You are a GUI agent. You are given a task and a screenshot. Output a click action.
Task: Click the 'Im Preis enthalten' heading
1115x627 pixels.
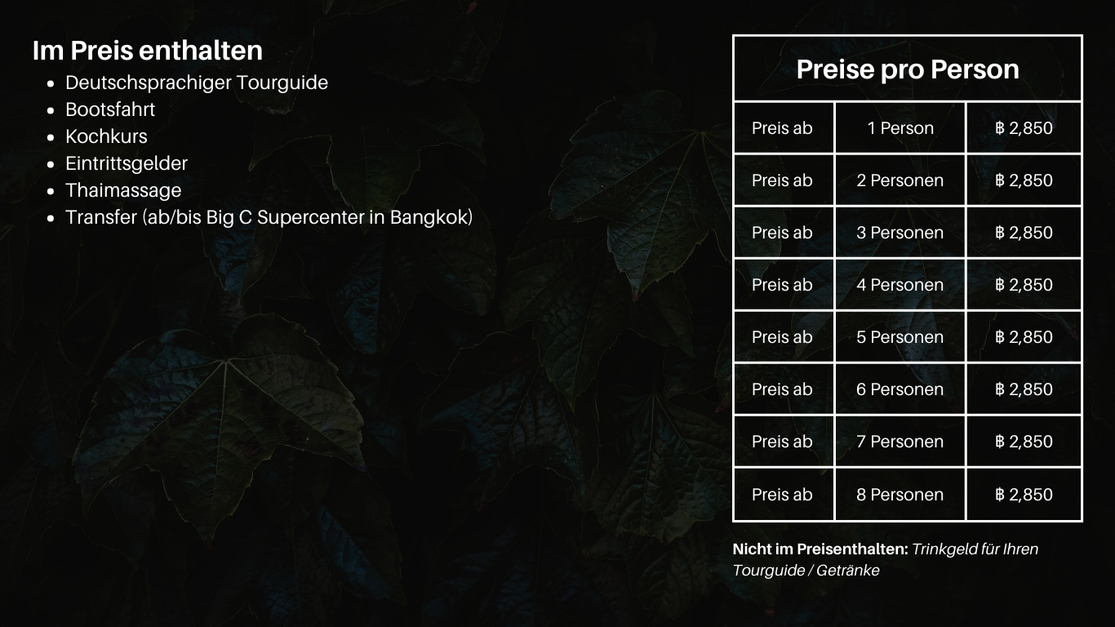(147, 50)
